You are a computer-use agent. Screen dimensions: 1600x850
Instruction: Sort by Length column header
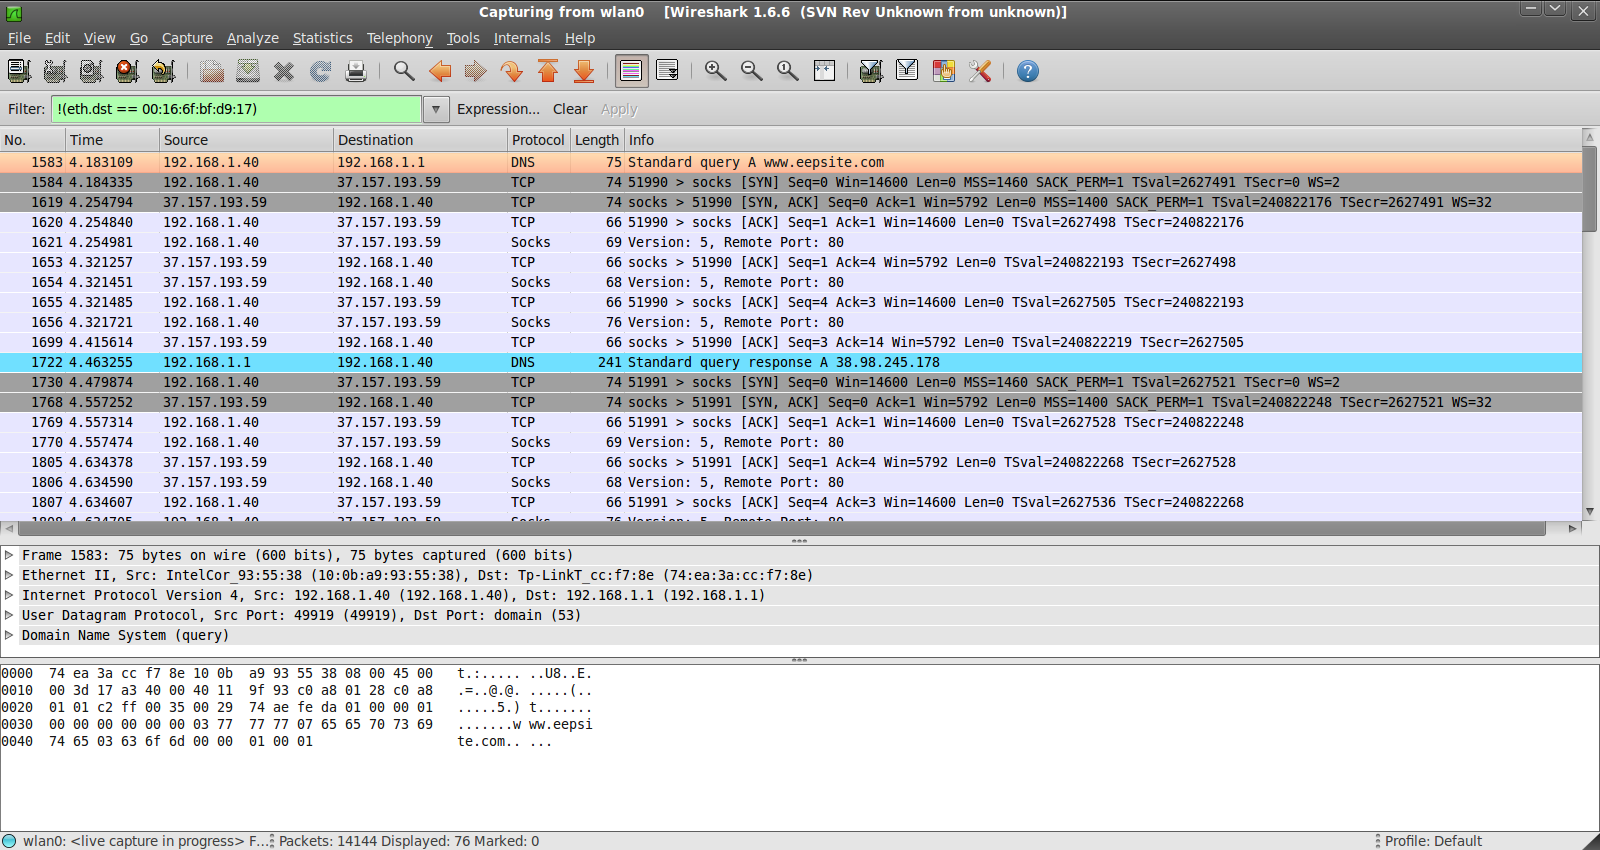597,140
